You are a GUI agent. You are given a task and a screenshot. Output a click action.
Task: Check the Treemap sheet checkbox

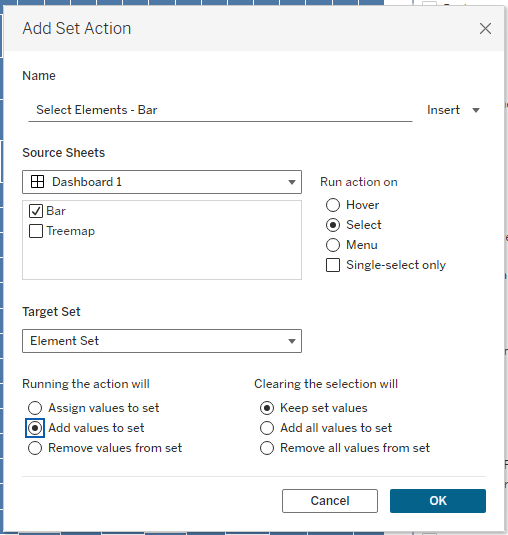(x=36, y=231)
